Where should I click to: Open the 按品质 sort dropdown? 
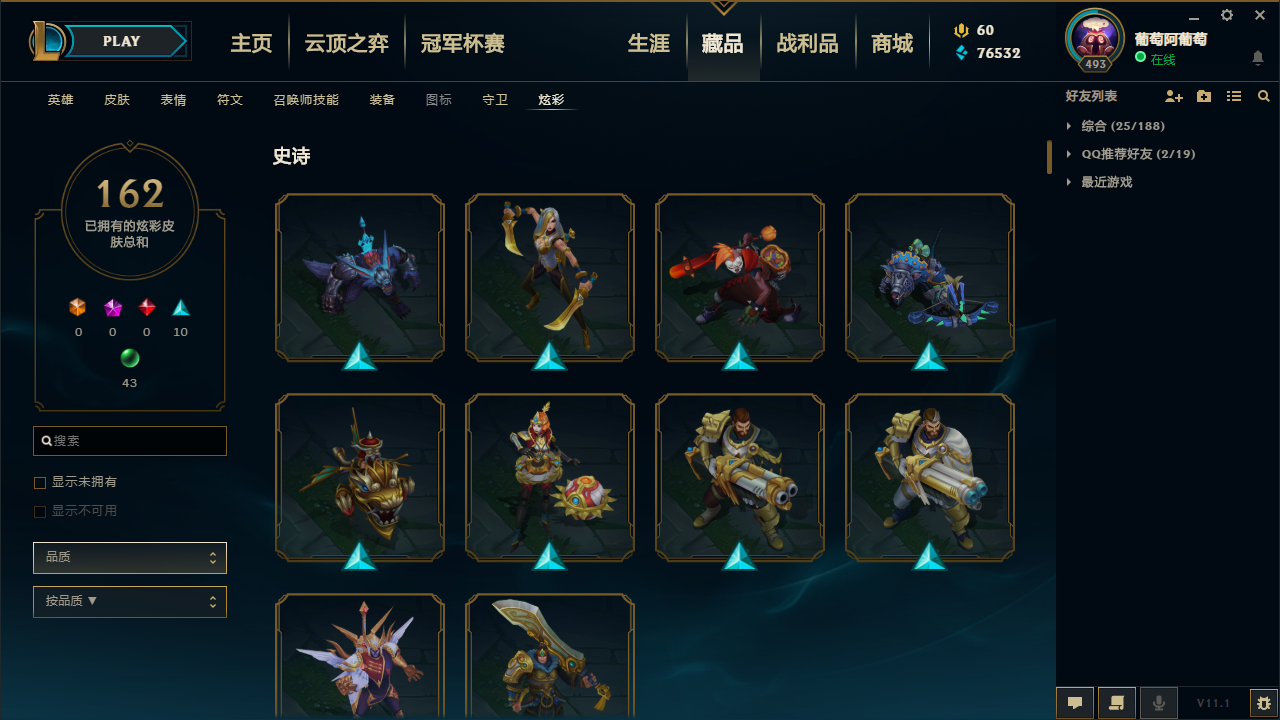click(130, 602)
